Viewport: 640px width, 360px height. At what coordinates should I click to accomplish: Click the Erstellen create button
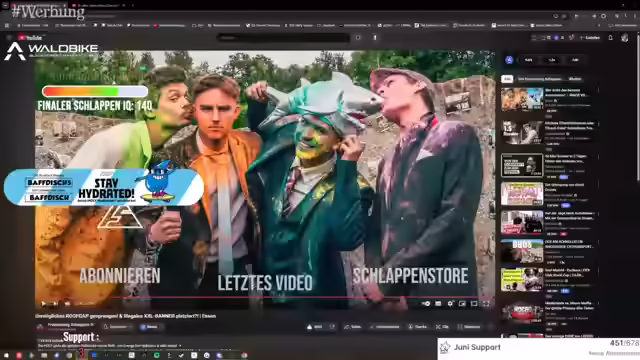click(x=590, y=38)
